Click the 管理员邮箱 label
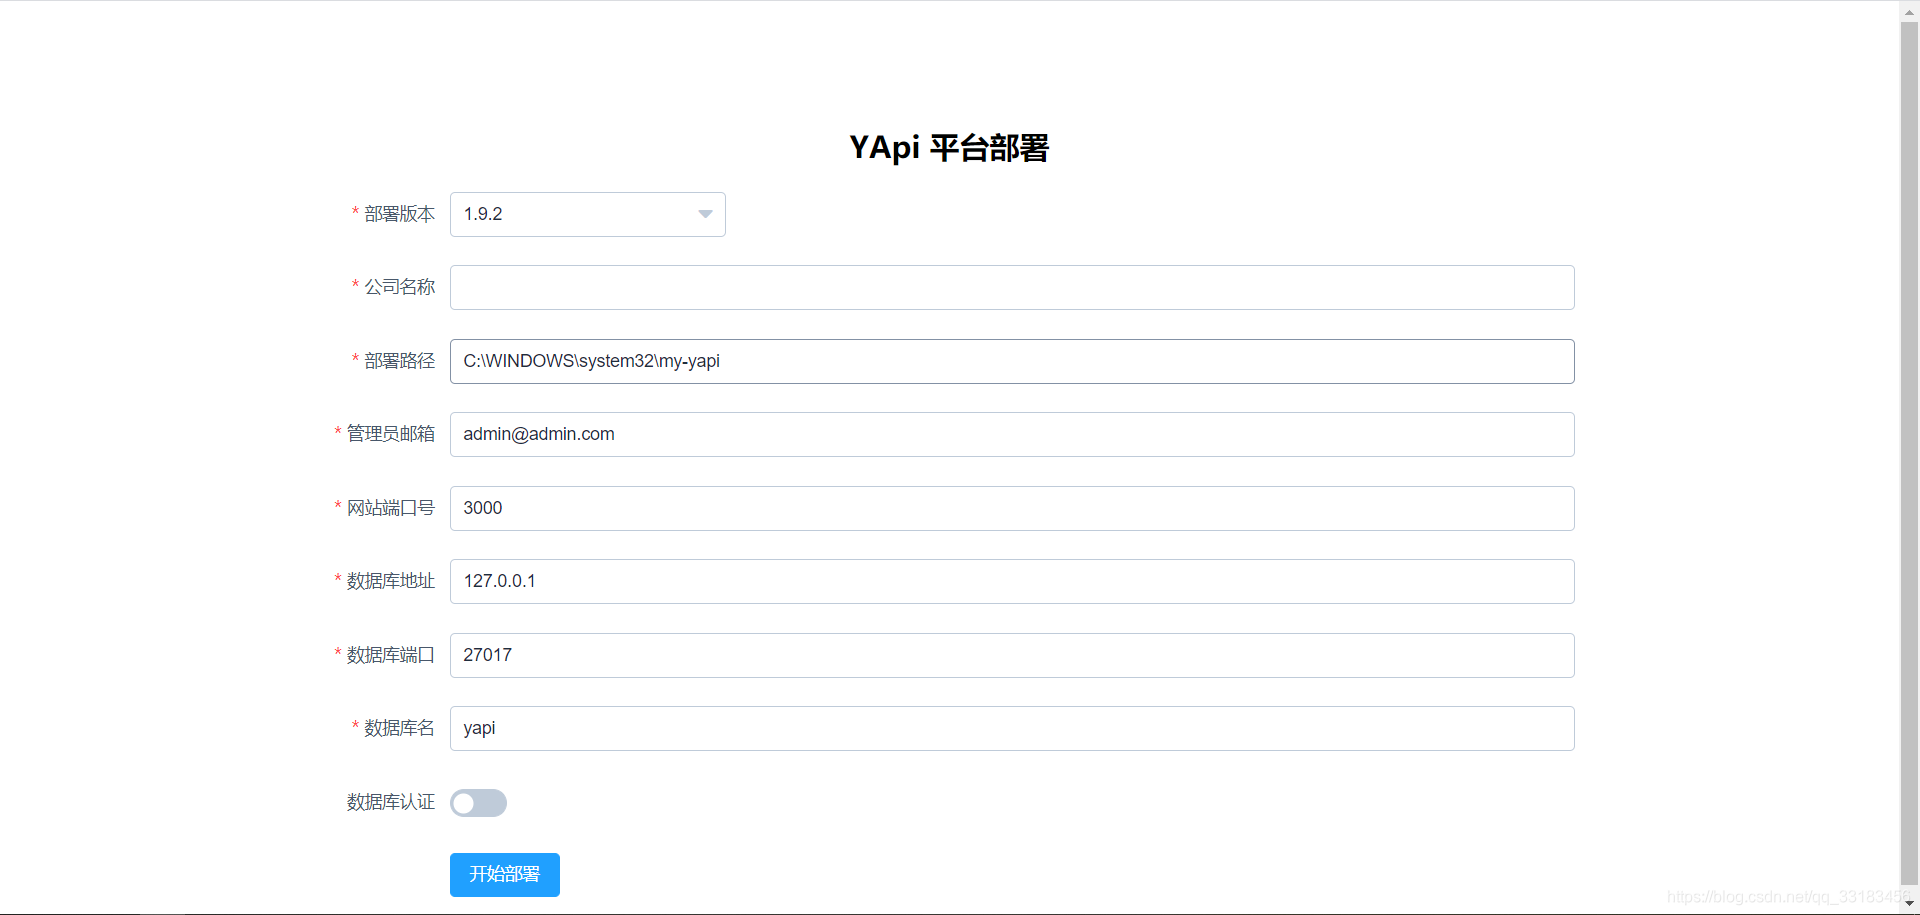Image resolution: width=1920 pixels, height=915 pixels. click(x=390, y=434)
